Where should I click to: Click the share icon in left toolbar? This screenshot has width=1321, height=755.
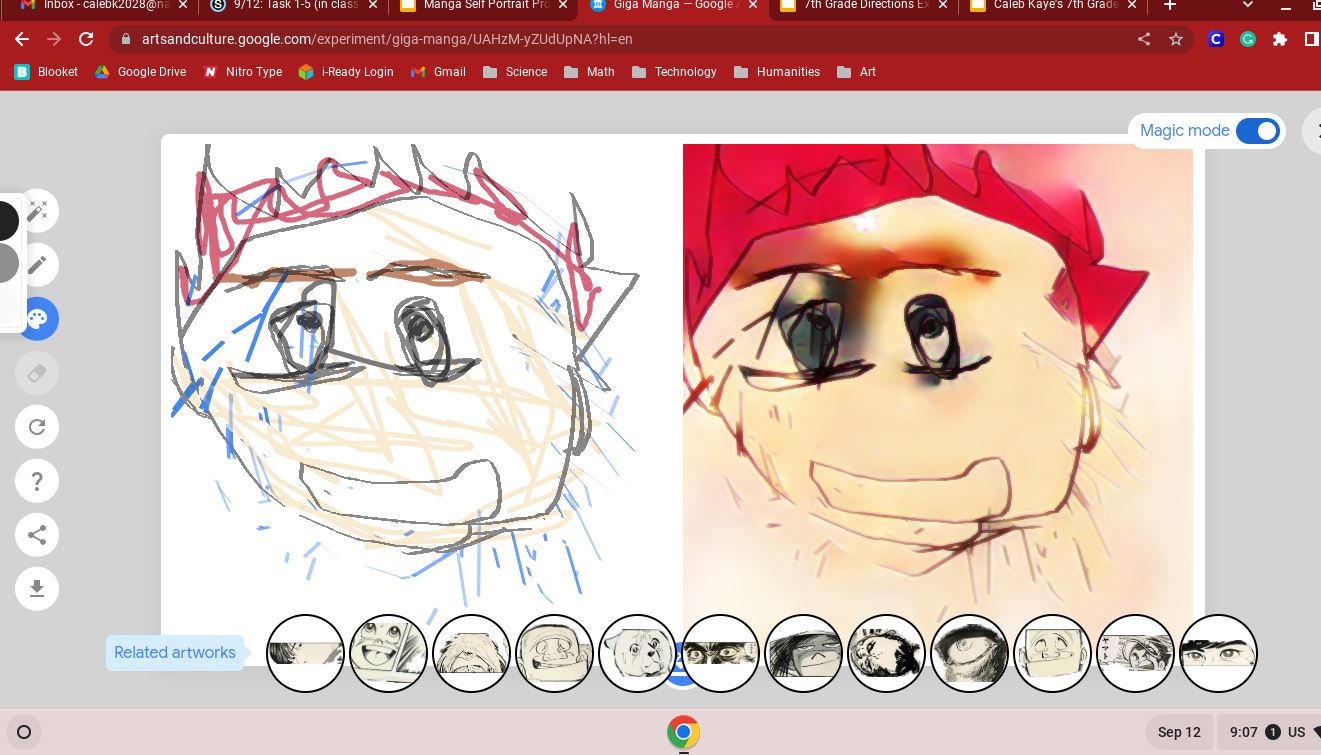tap(37, 535)
